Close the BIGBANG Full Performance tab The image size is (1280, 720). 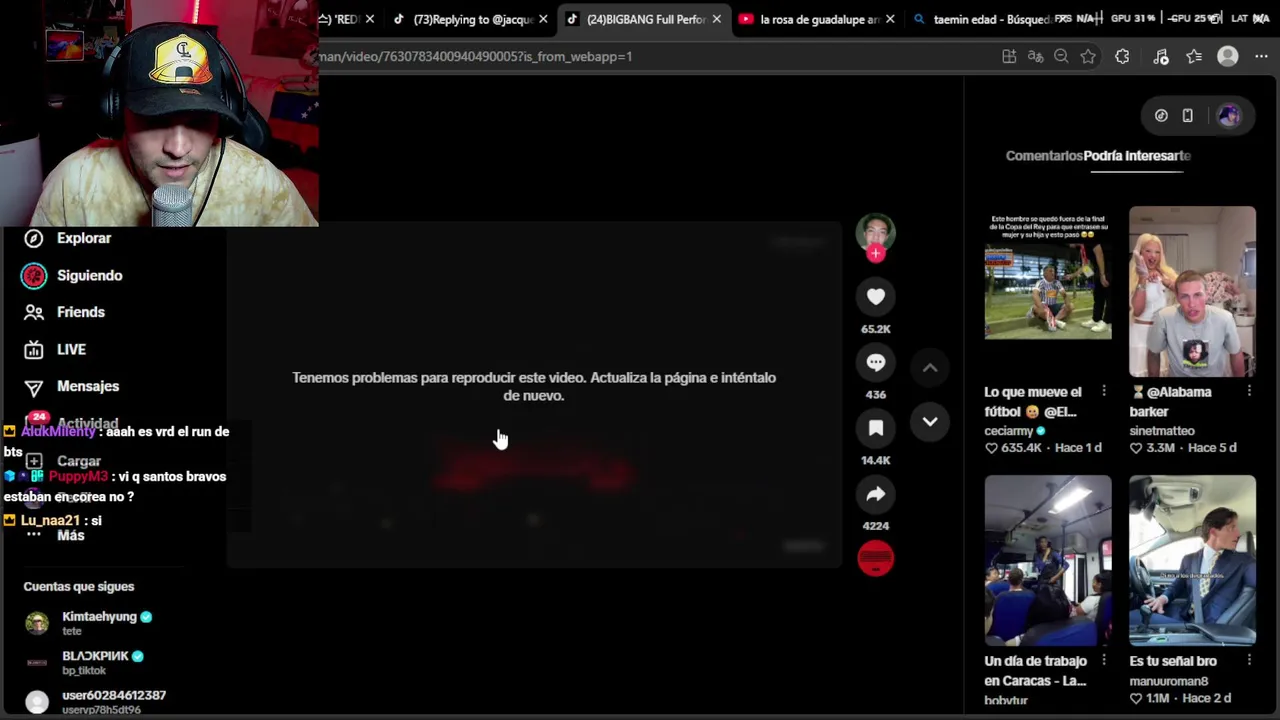[716, 19]
